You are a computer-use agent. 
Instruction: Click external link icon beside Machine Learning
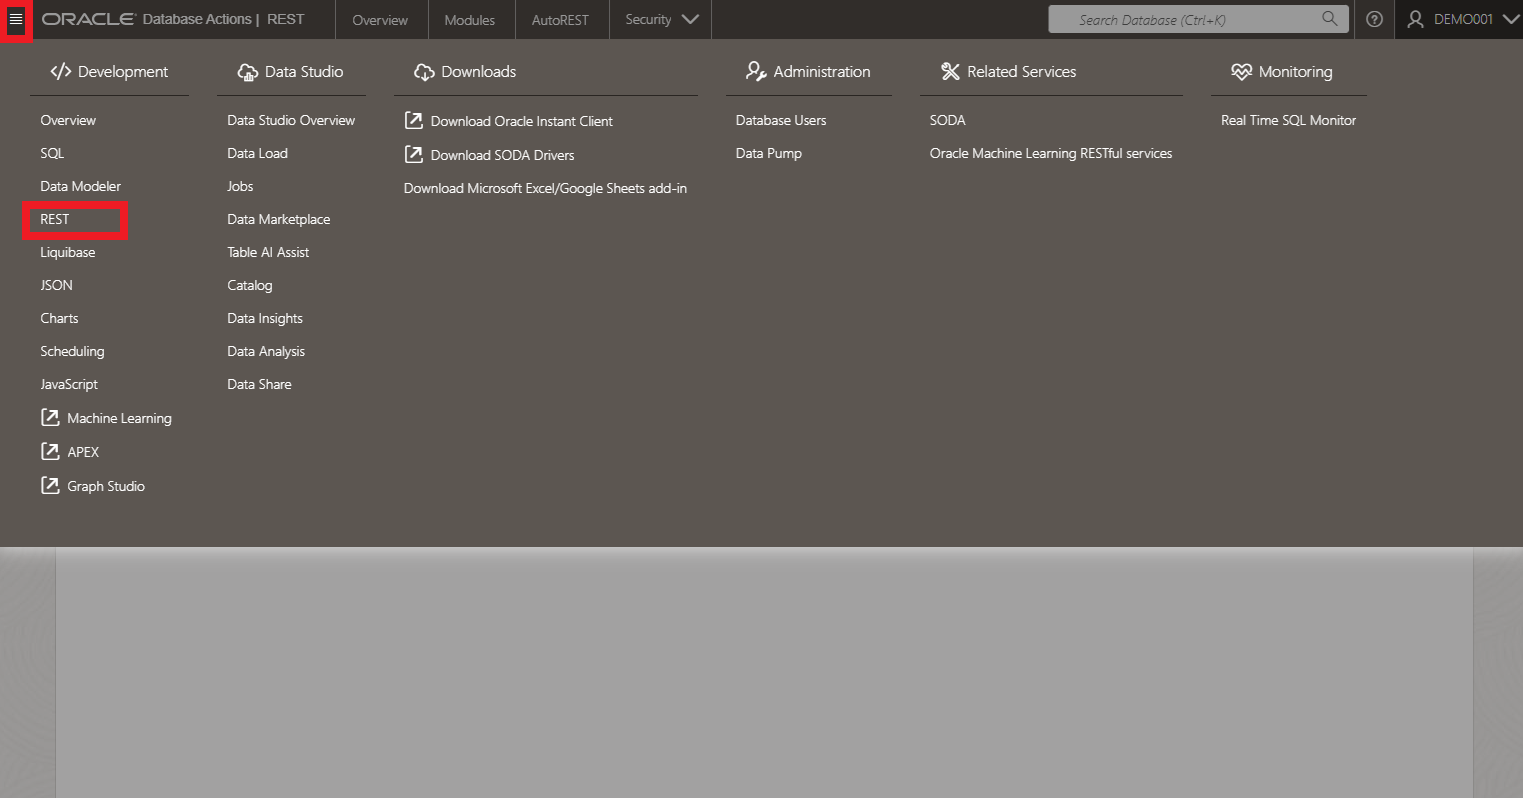tap(50, 417)
